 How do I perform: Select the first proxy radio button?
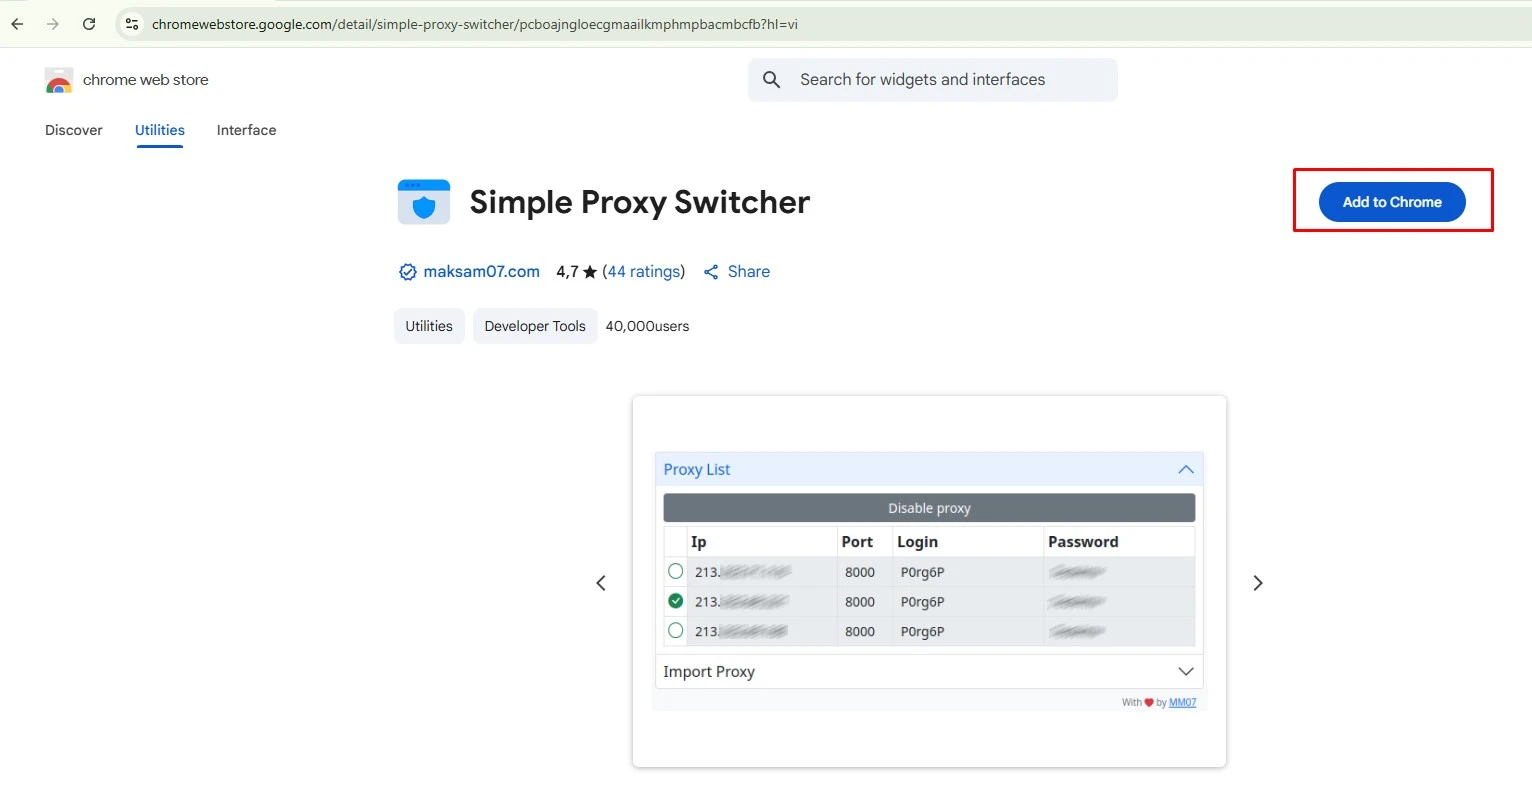[x=676, y=571]
